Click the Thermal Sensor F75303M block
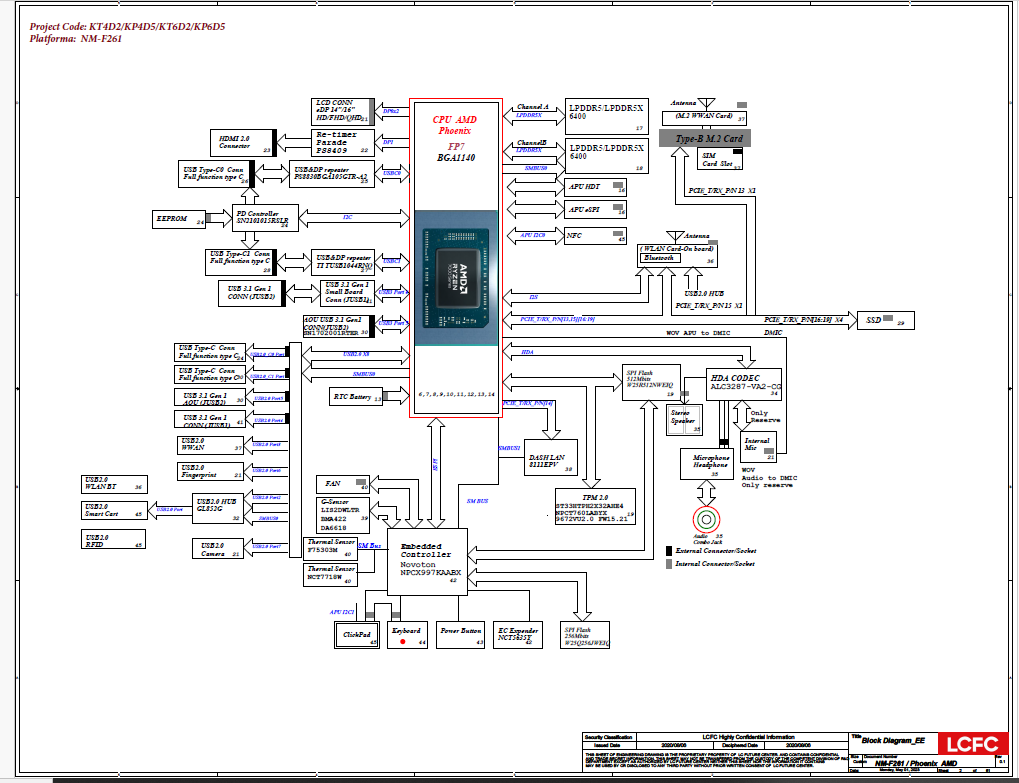This screenshot has width=1019, height=783. tap(329, 548)
